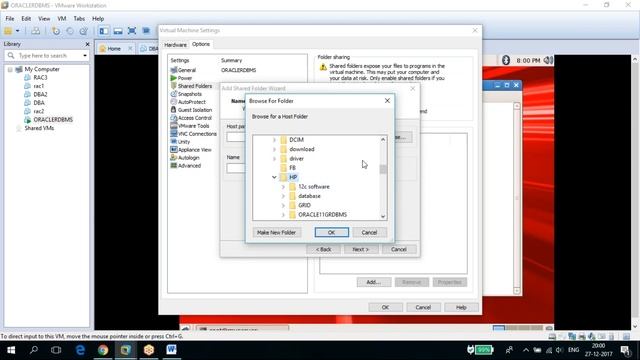Open Word from the taskbar
This screenshot has height=360, width=640.
(171, 350)
